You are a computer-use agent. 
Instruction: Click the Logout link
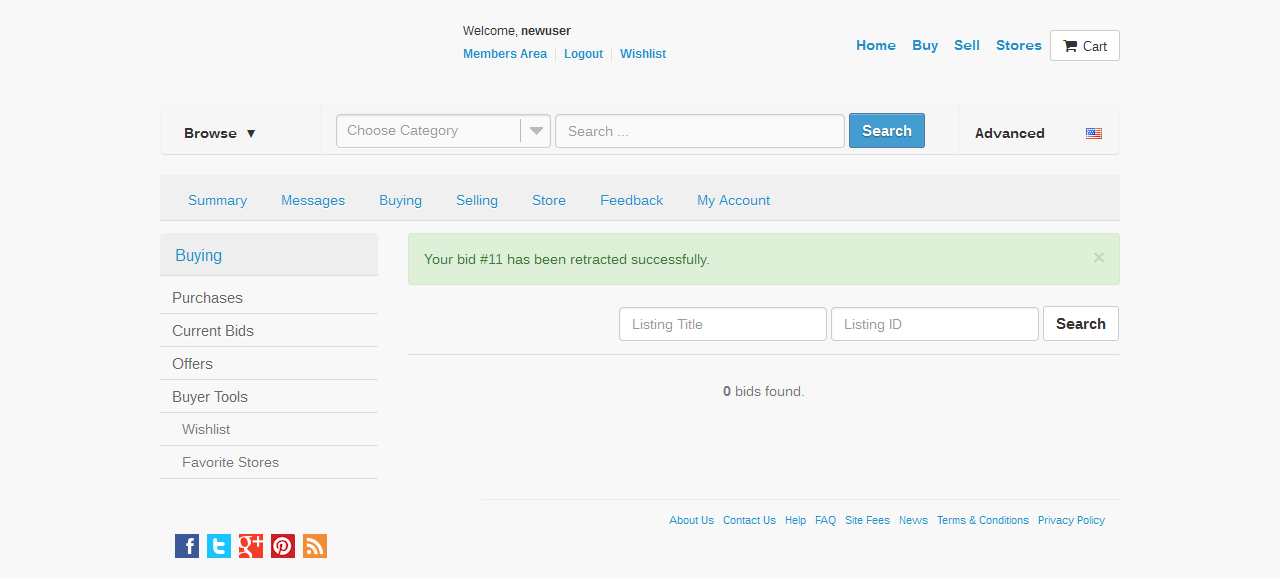click(x=583, y=54)
